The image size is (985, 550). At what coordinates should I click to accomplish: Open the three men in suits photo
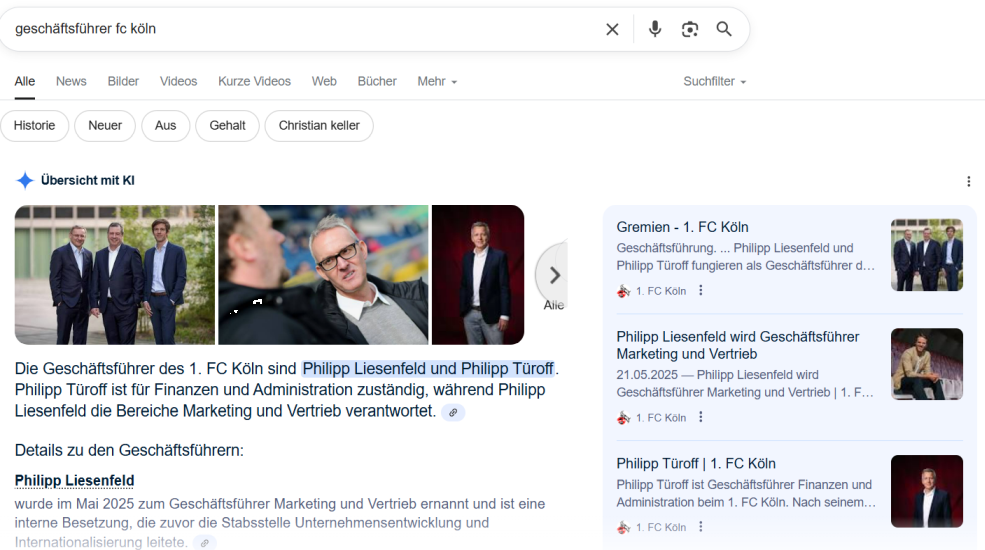click(114, 275)
